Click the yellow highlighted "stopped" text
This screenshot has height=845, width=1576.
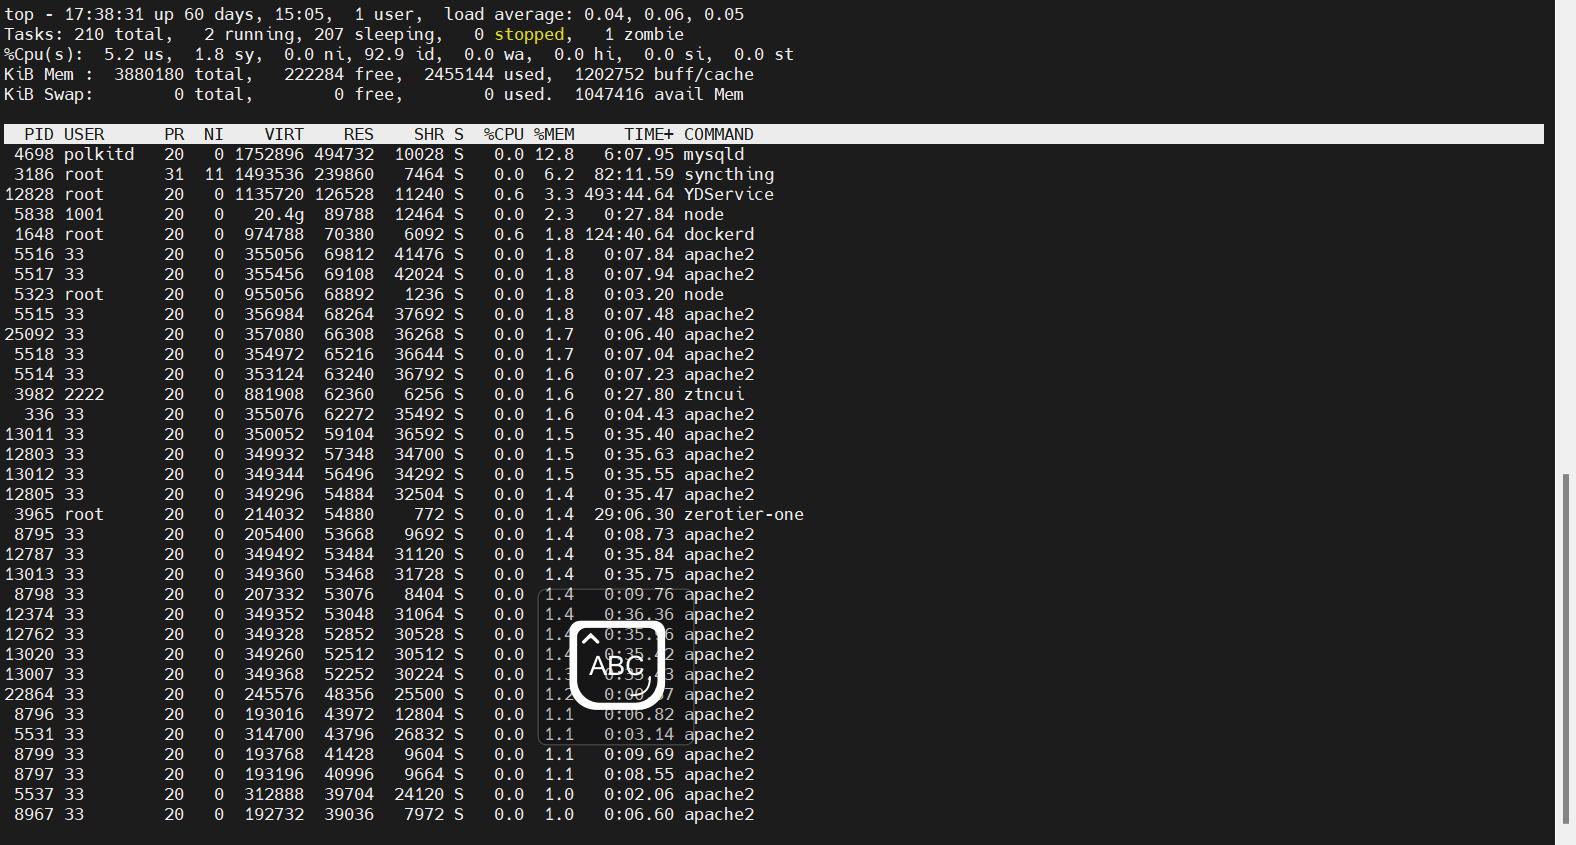pyautogui.click(x=529, y=34)
